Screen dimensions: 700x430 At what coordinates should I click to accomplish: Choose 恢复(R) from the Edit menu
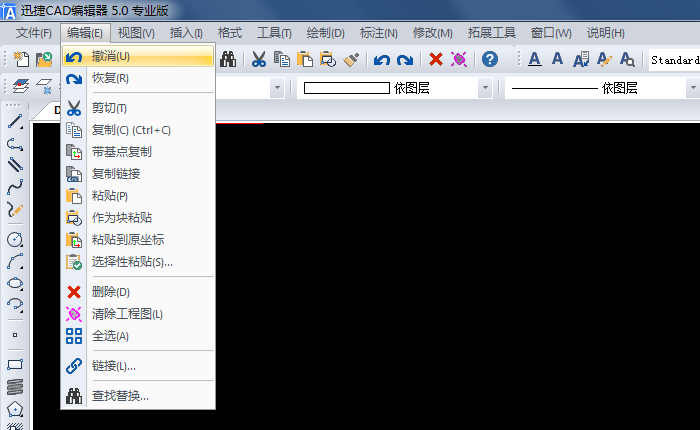pyautogui.click(x=138, y=78)
